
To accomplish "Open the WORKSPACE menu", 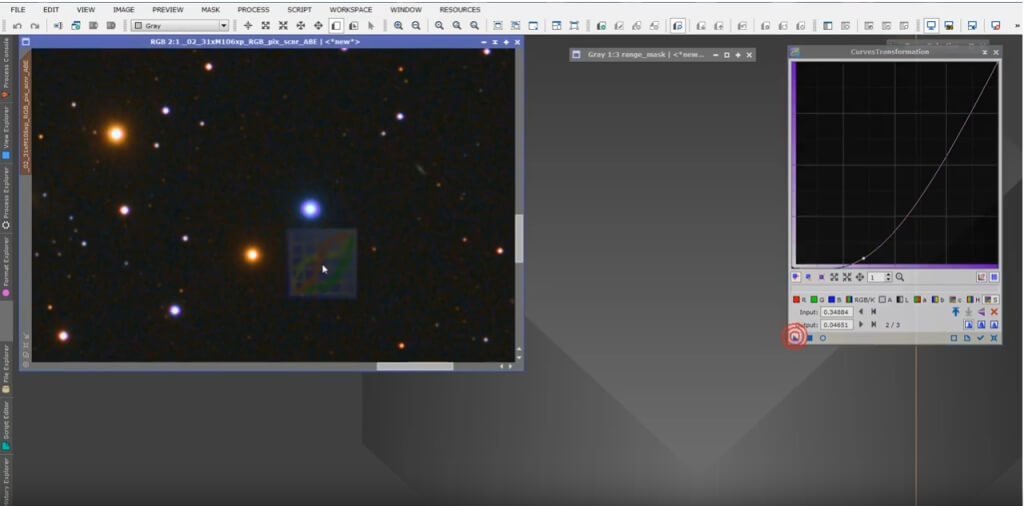I will click(351, 10).
